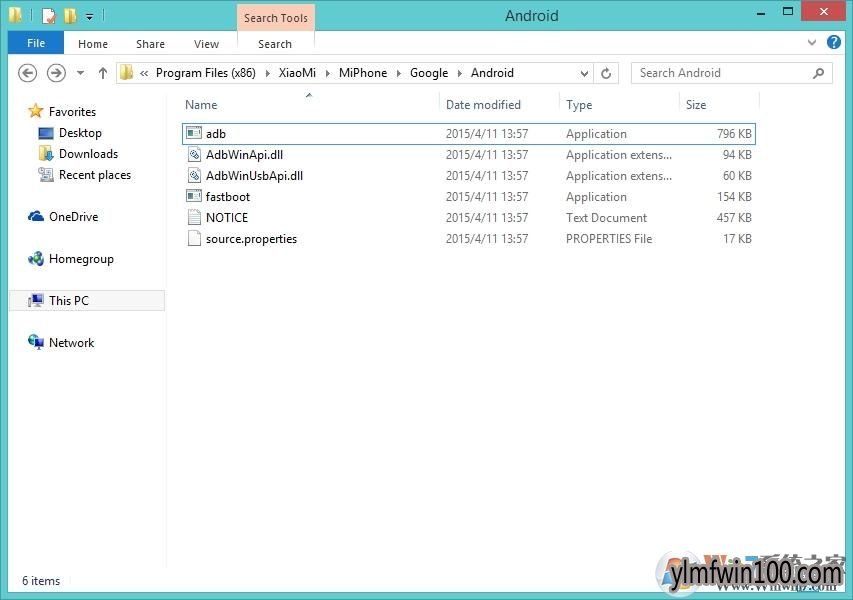Sort by the Name column header
Viewport: 853px width, 600px height.
pyautogui.click(x=201, y=104)
